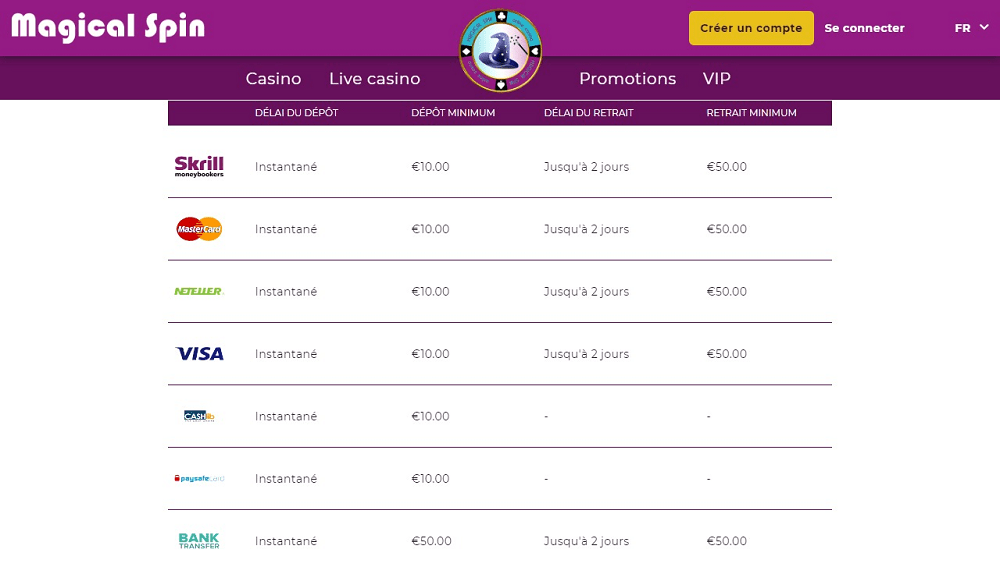
Task: Select the paysafecard logo
Action: tap(199, 478)
